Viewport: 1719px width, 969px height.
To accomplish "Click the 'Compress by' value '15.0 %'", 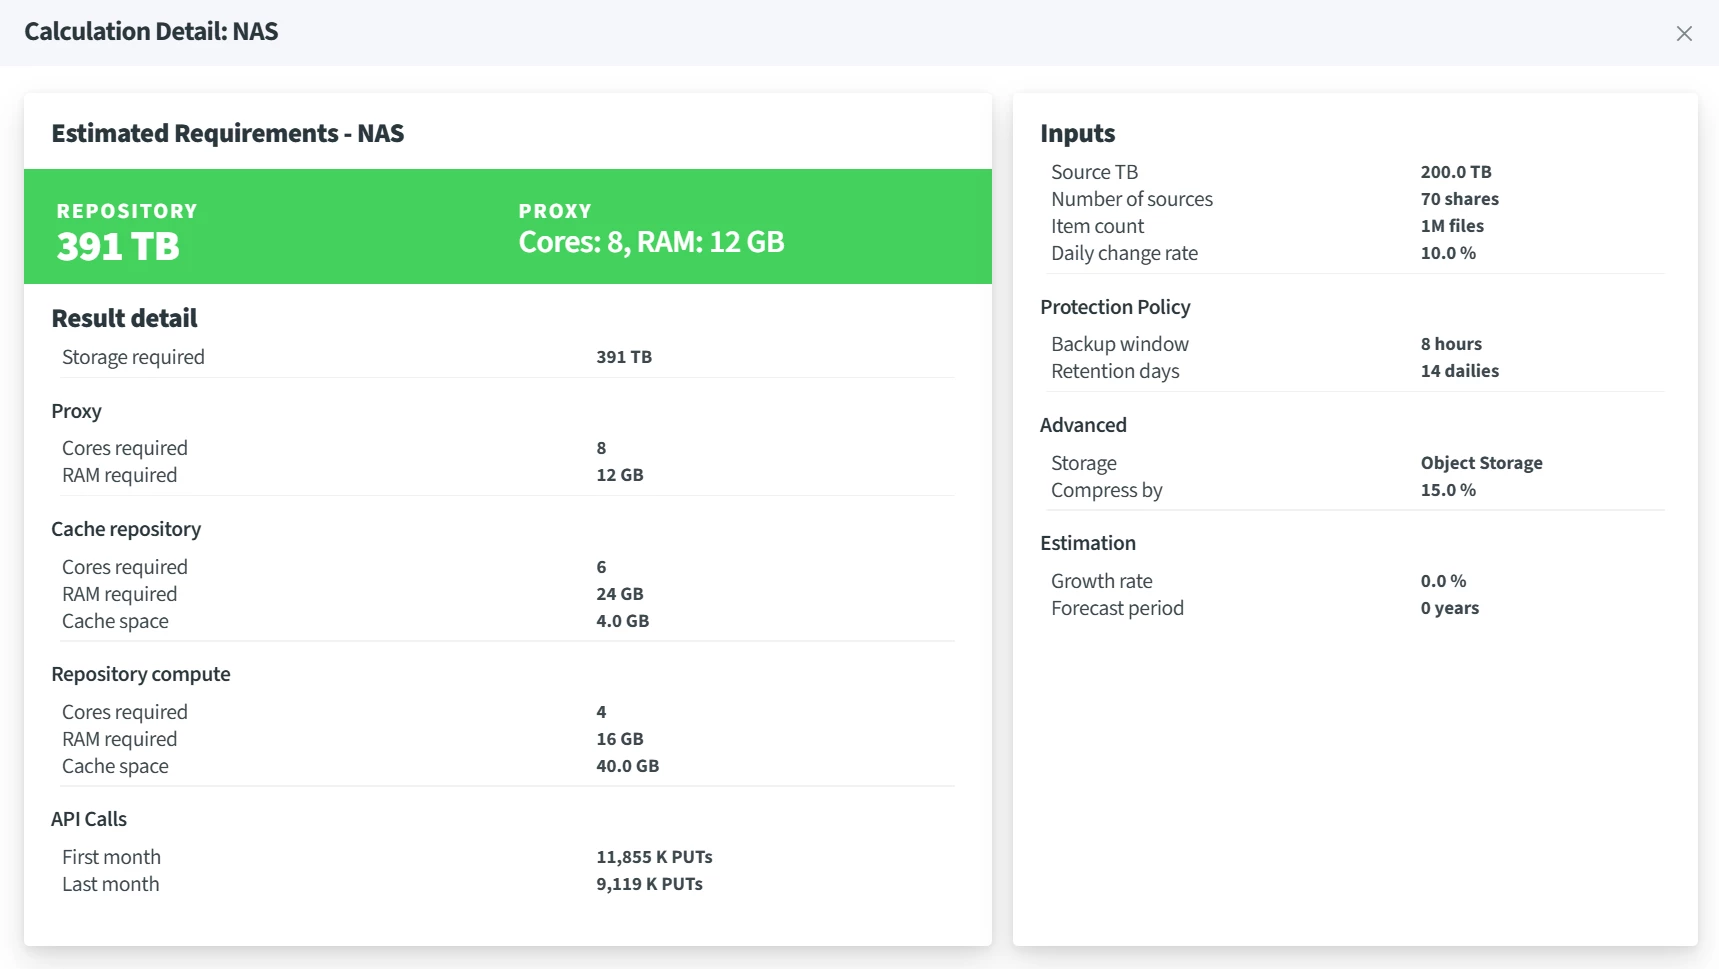I will 1448,490.
